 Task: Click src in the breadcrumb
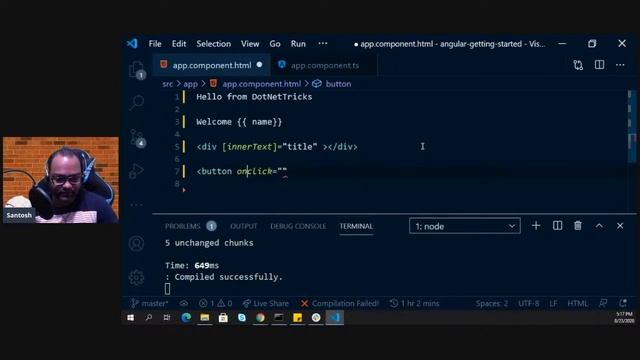coord(167,84)
